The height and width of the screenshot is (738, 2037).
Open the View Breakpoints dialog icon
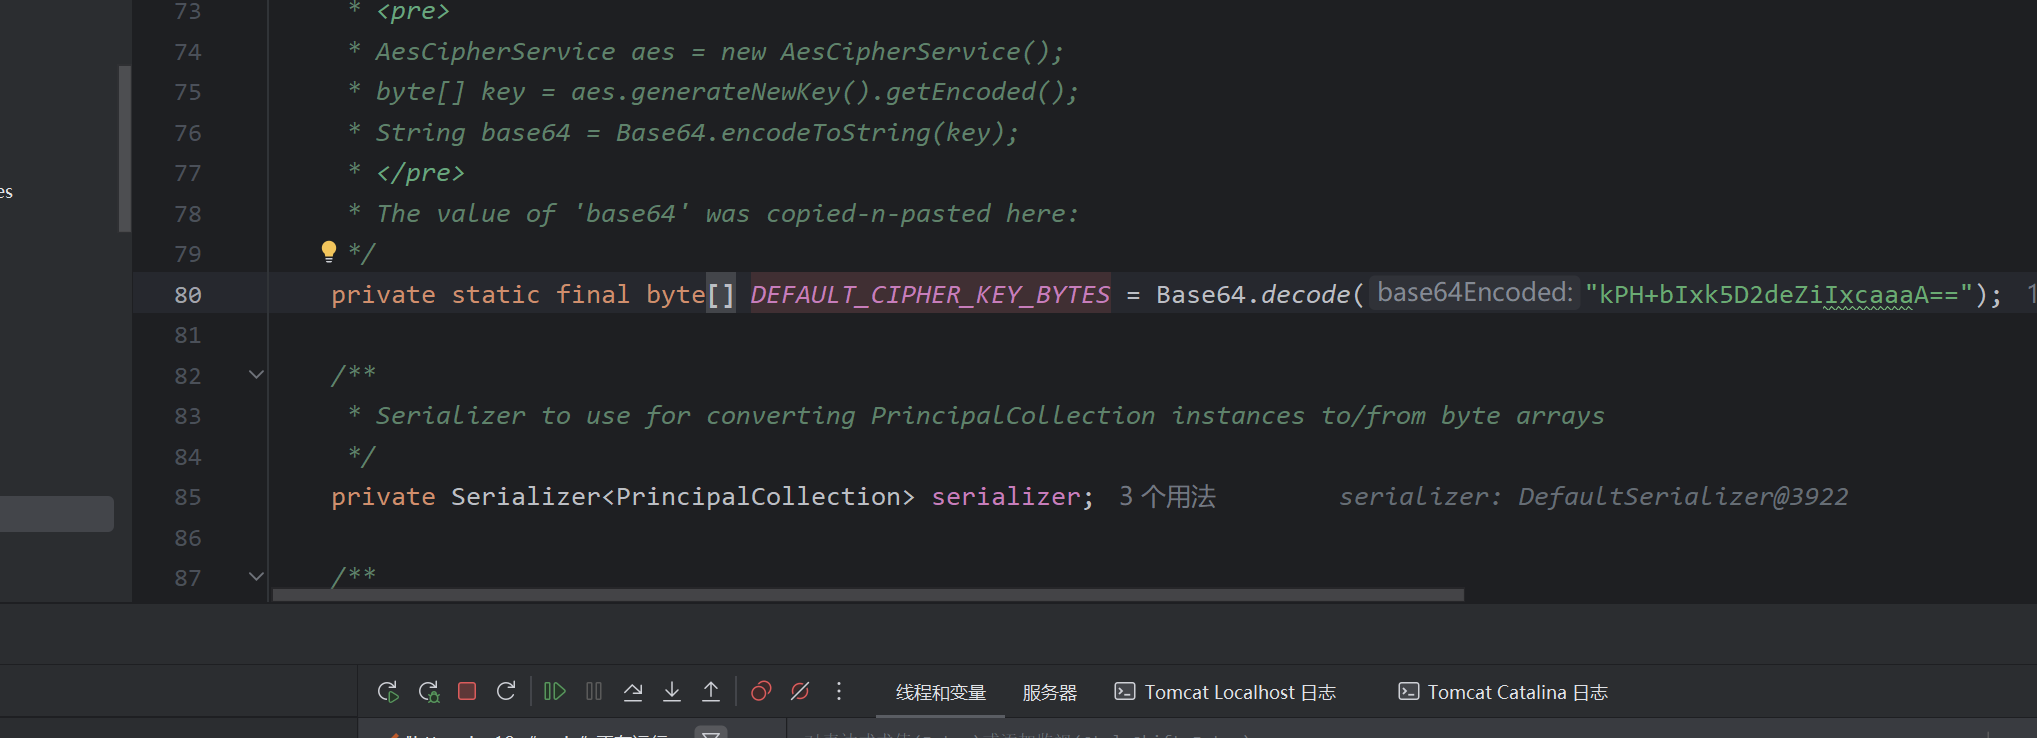point(761,691)
